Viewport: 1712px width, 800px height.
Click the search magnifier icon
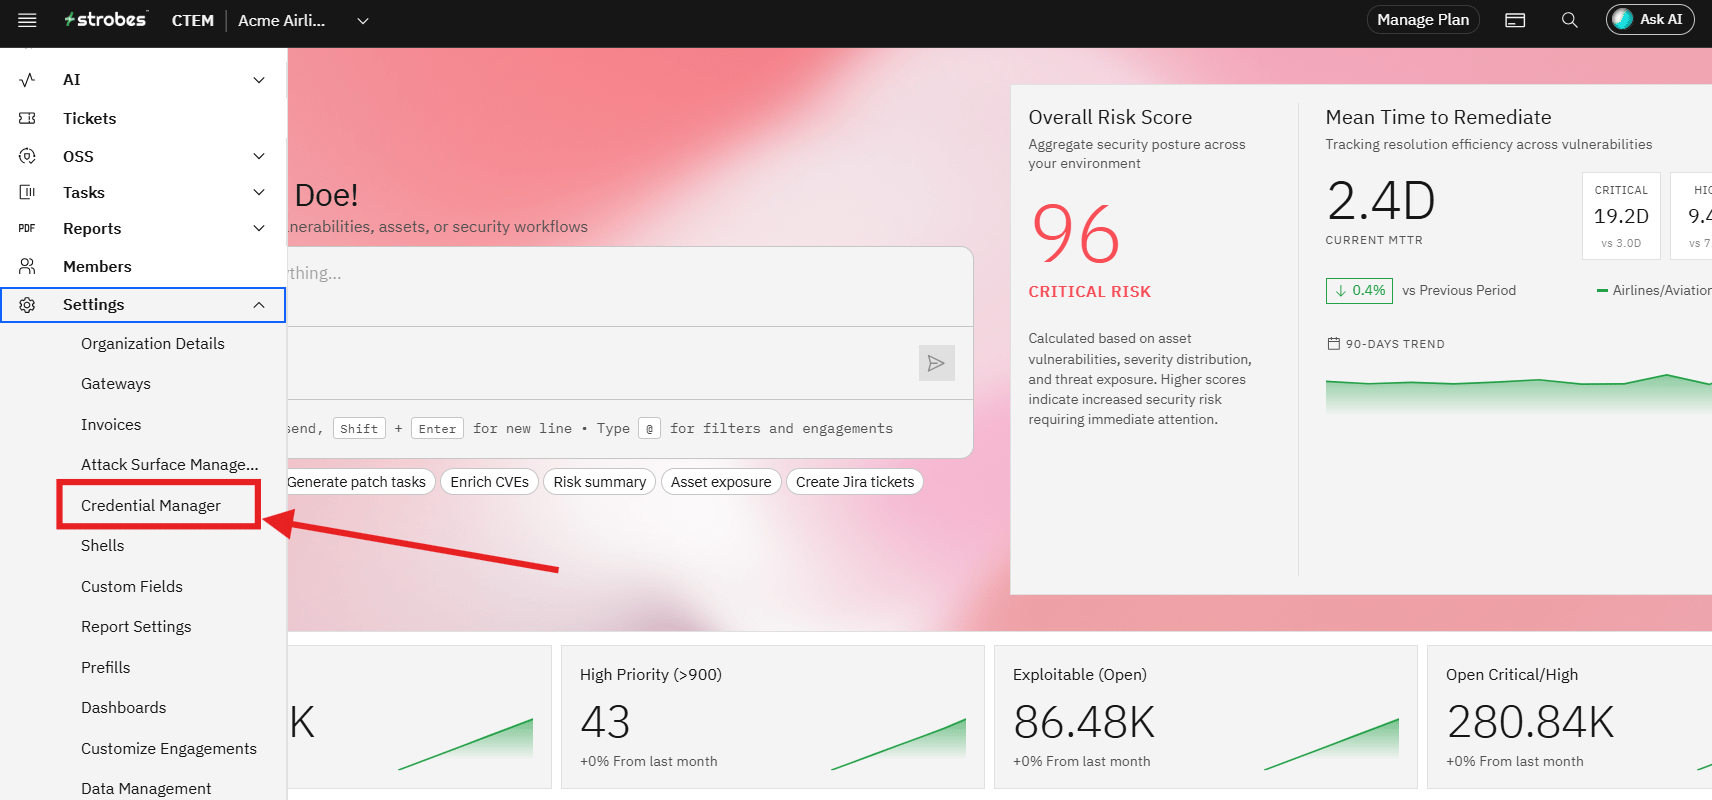(1569, 20)
